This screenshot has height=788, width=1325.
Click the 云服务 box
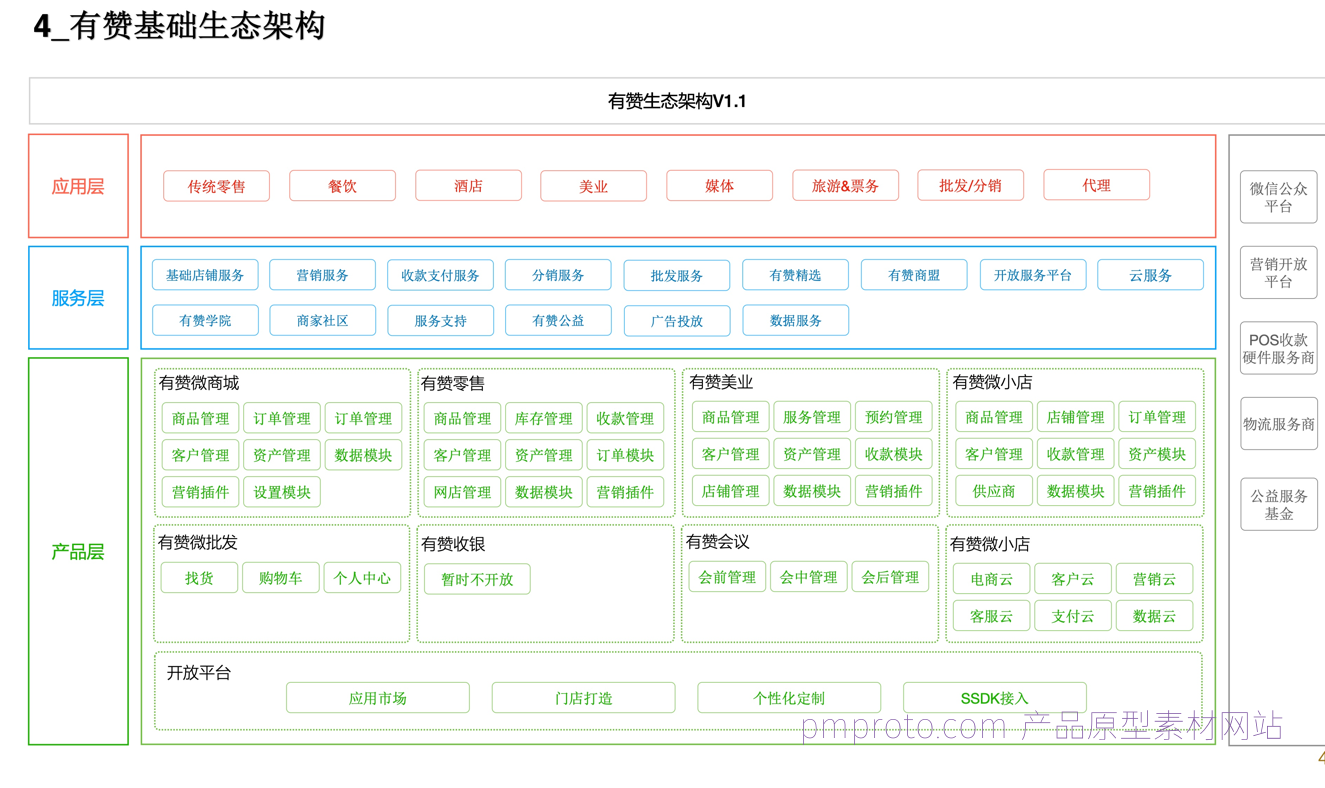1150,275
